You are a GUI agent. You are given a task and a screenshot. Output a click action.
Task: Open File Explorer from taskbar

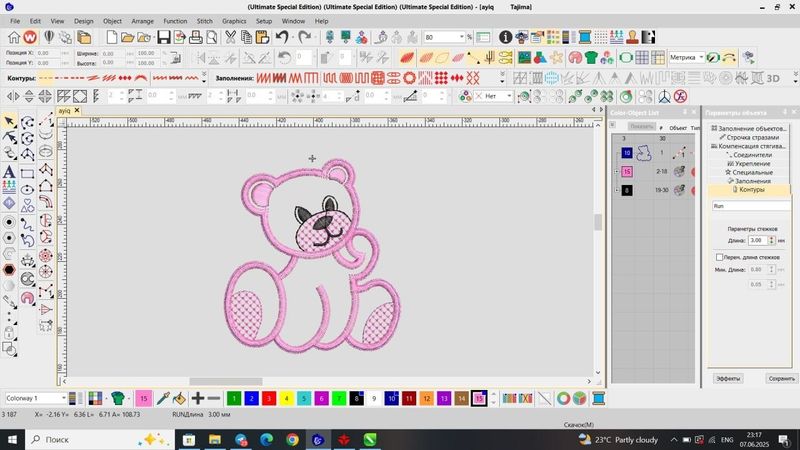(x=215, y=439)
